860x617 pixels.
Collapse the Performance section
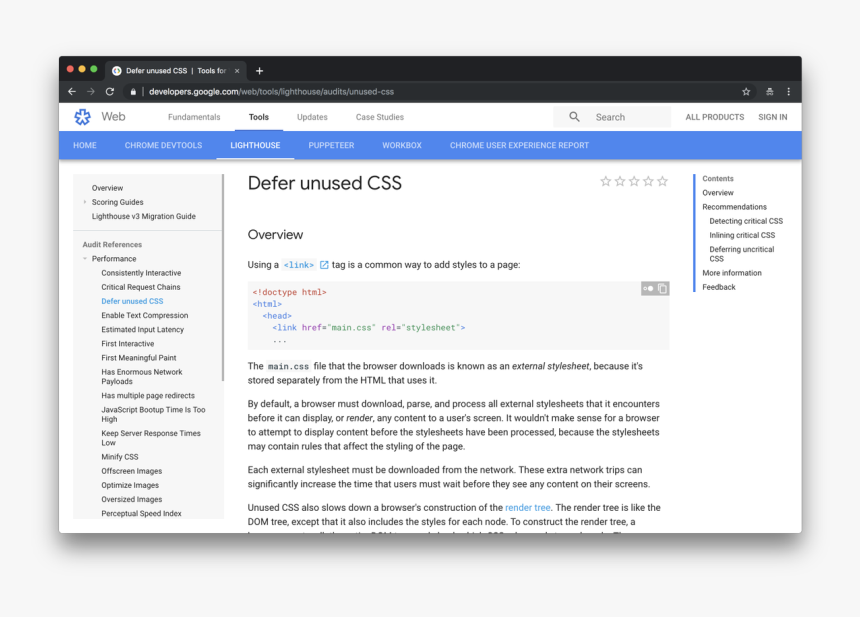(x=85, y=258)
